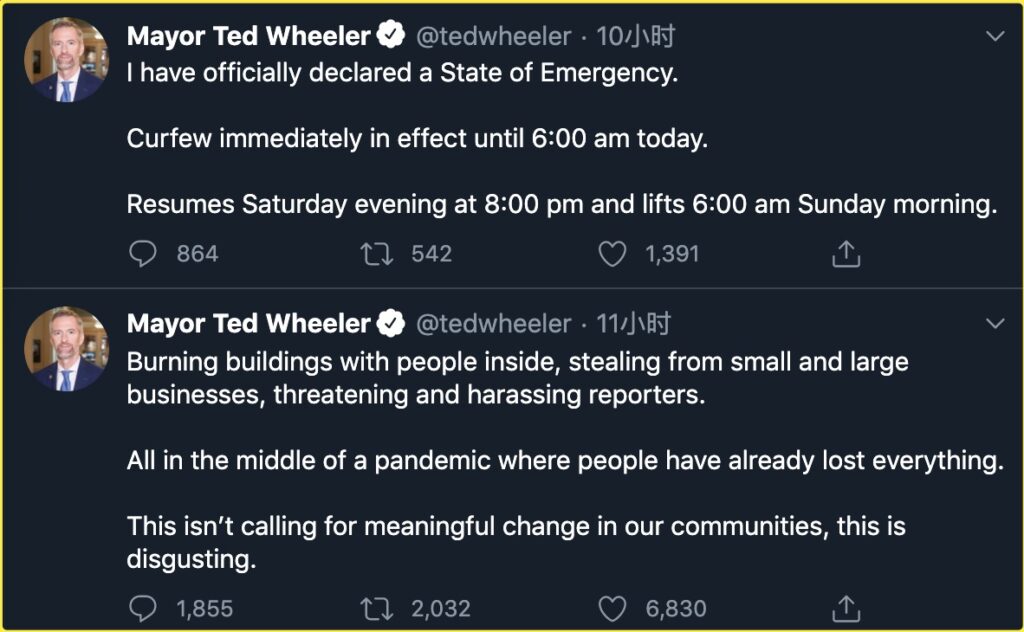This screenshot has width=1024, height=632.
Task: Click @tedwheeler handle on first tweet
Action: [493, 37]
